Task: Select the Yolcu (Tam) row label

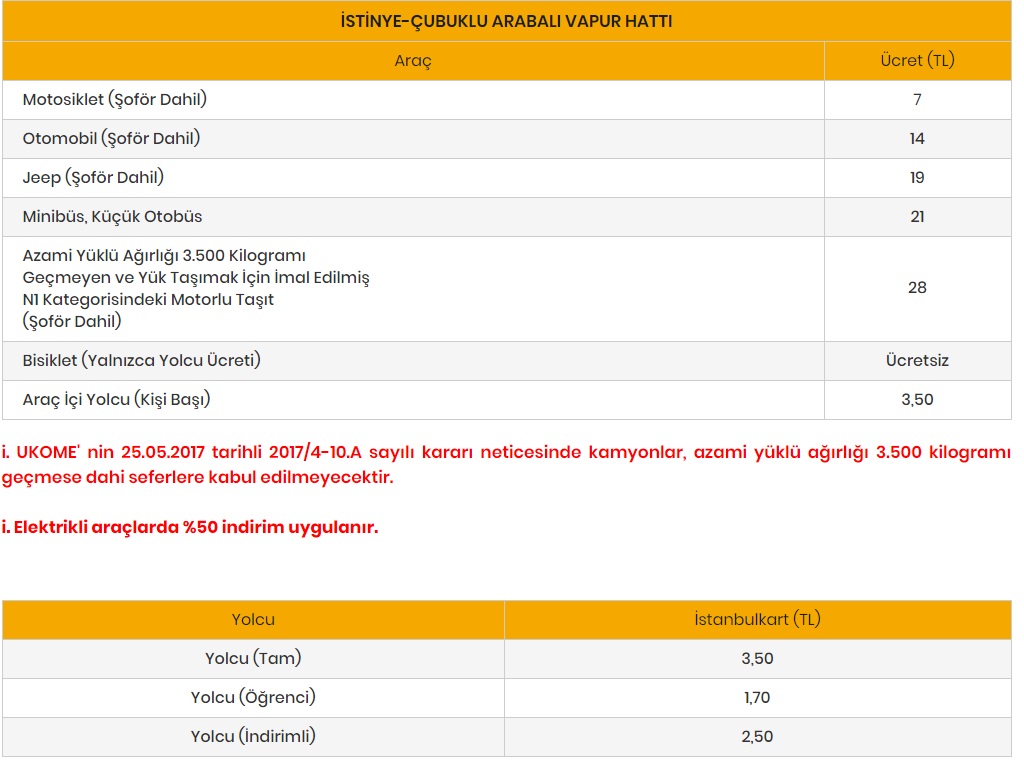Action: pyautogui.click(x=253, y=659)
